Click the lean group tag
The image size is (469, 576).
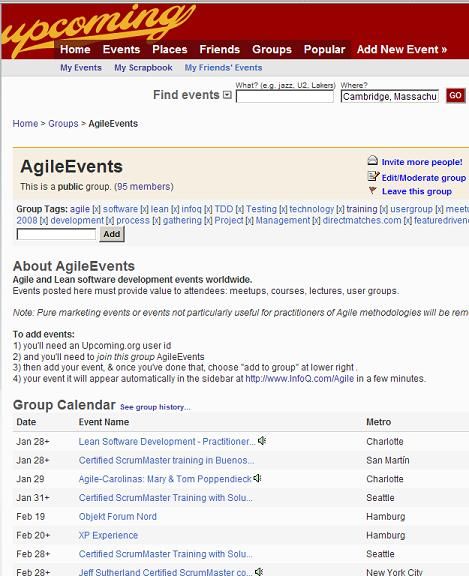pyautogui.click(x=159, y=209)
